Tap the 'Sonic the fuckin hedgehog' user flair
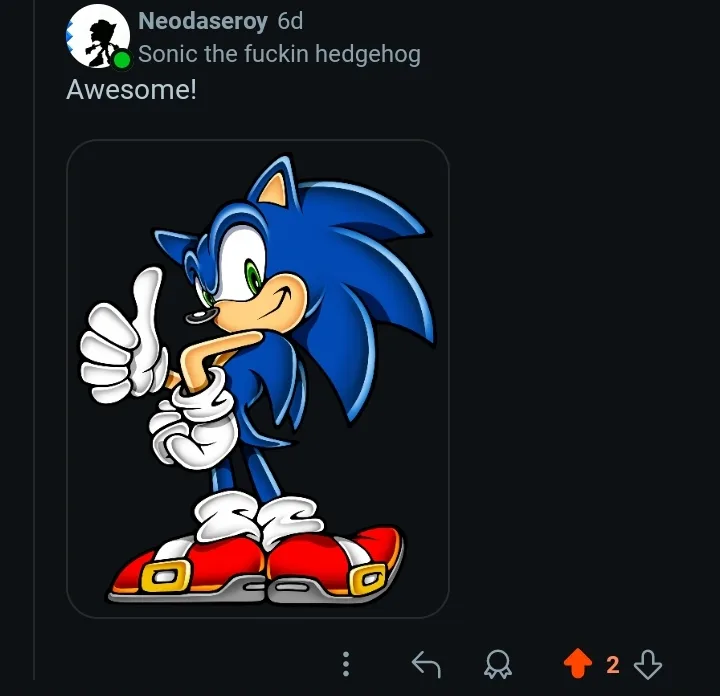This screenshot has width=720, height=696. click(x=279, y=54)
